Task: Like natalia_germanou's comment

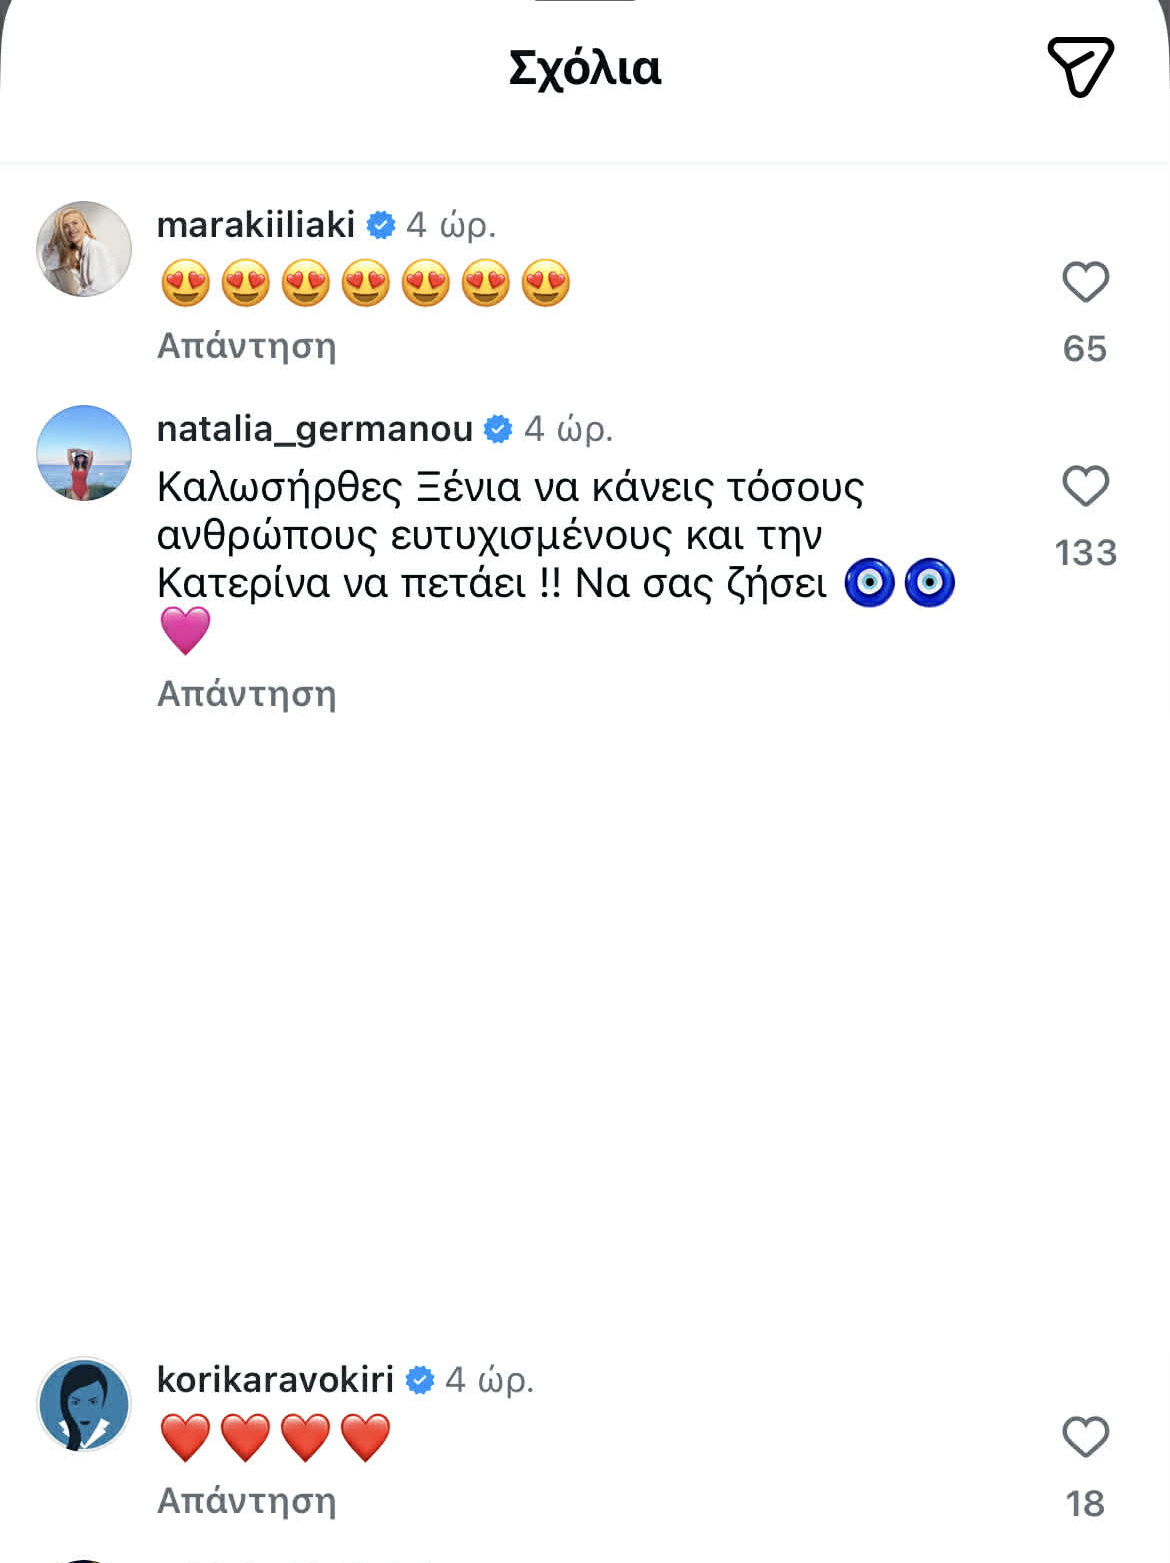Action: tap(1085, 486)
